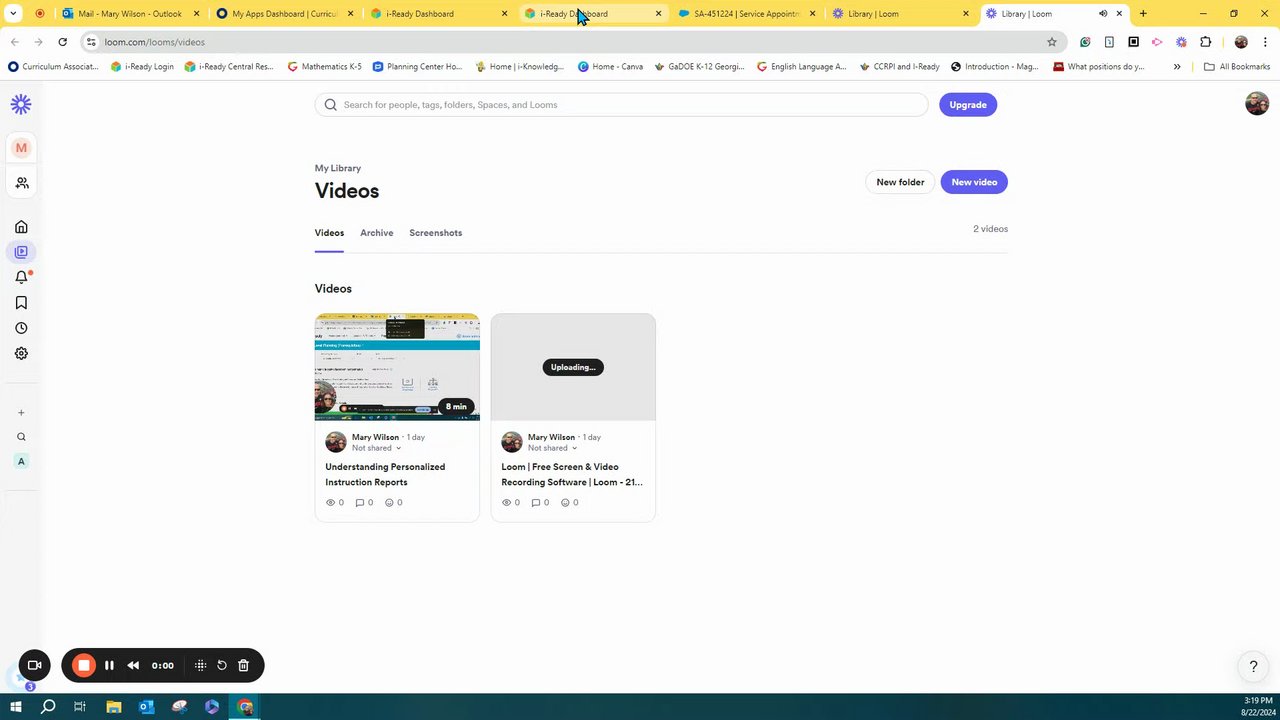The width and height of the screenshot is (1280, 720).
Task: Open Outlook from the taskbar
Action: [x=146, y=707]
